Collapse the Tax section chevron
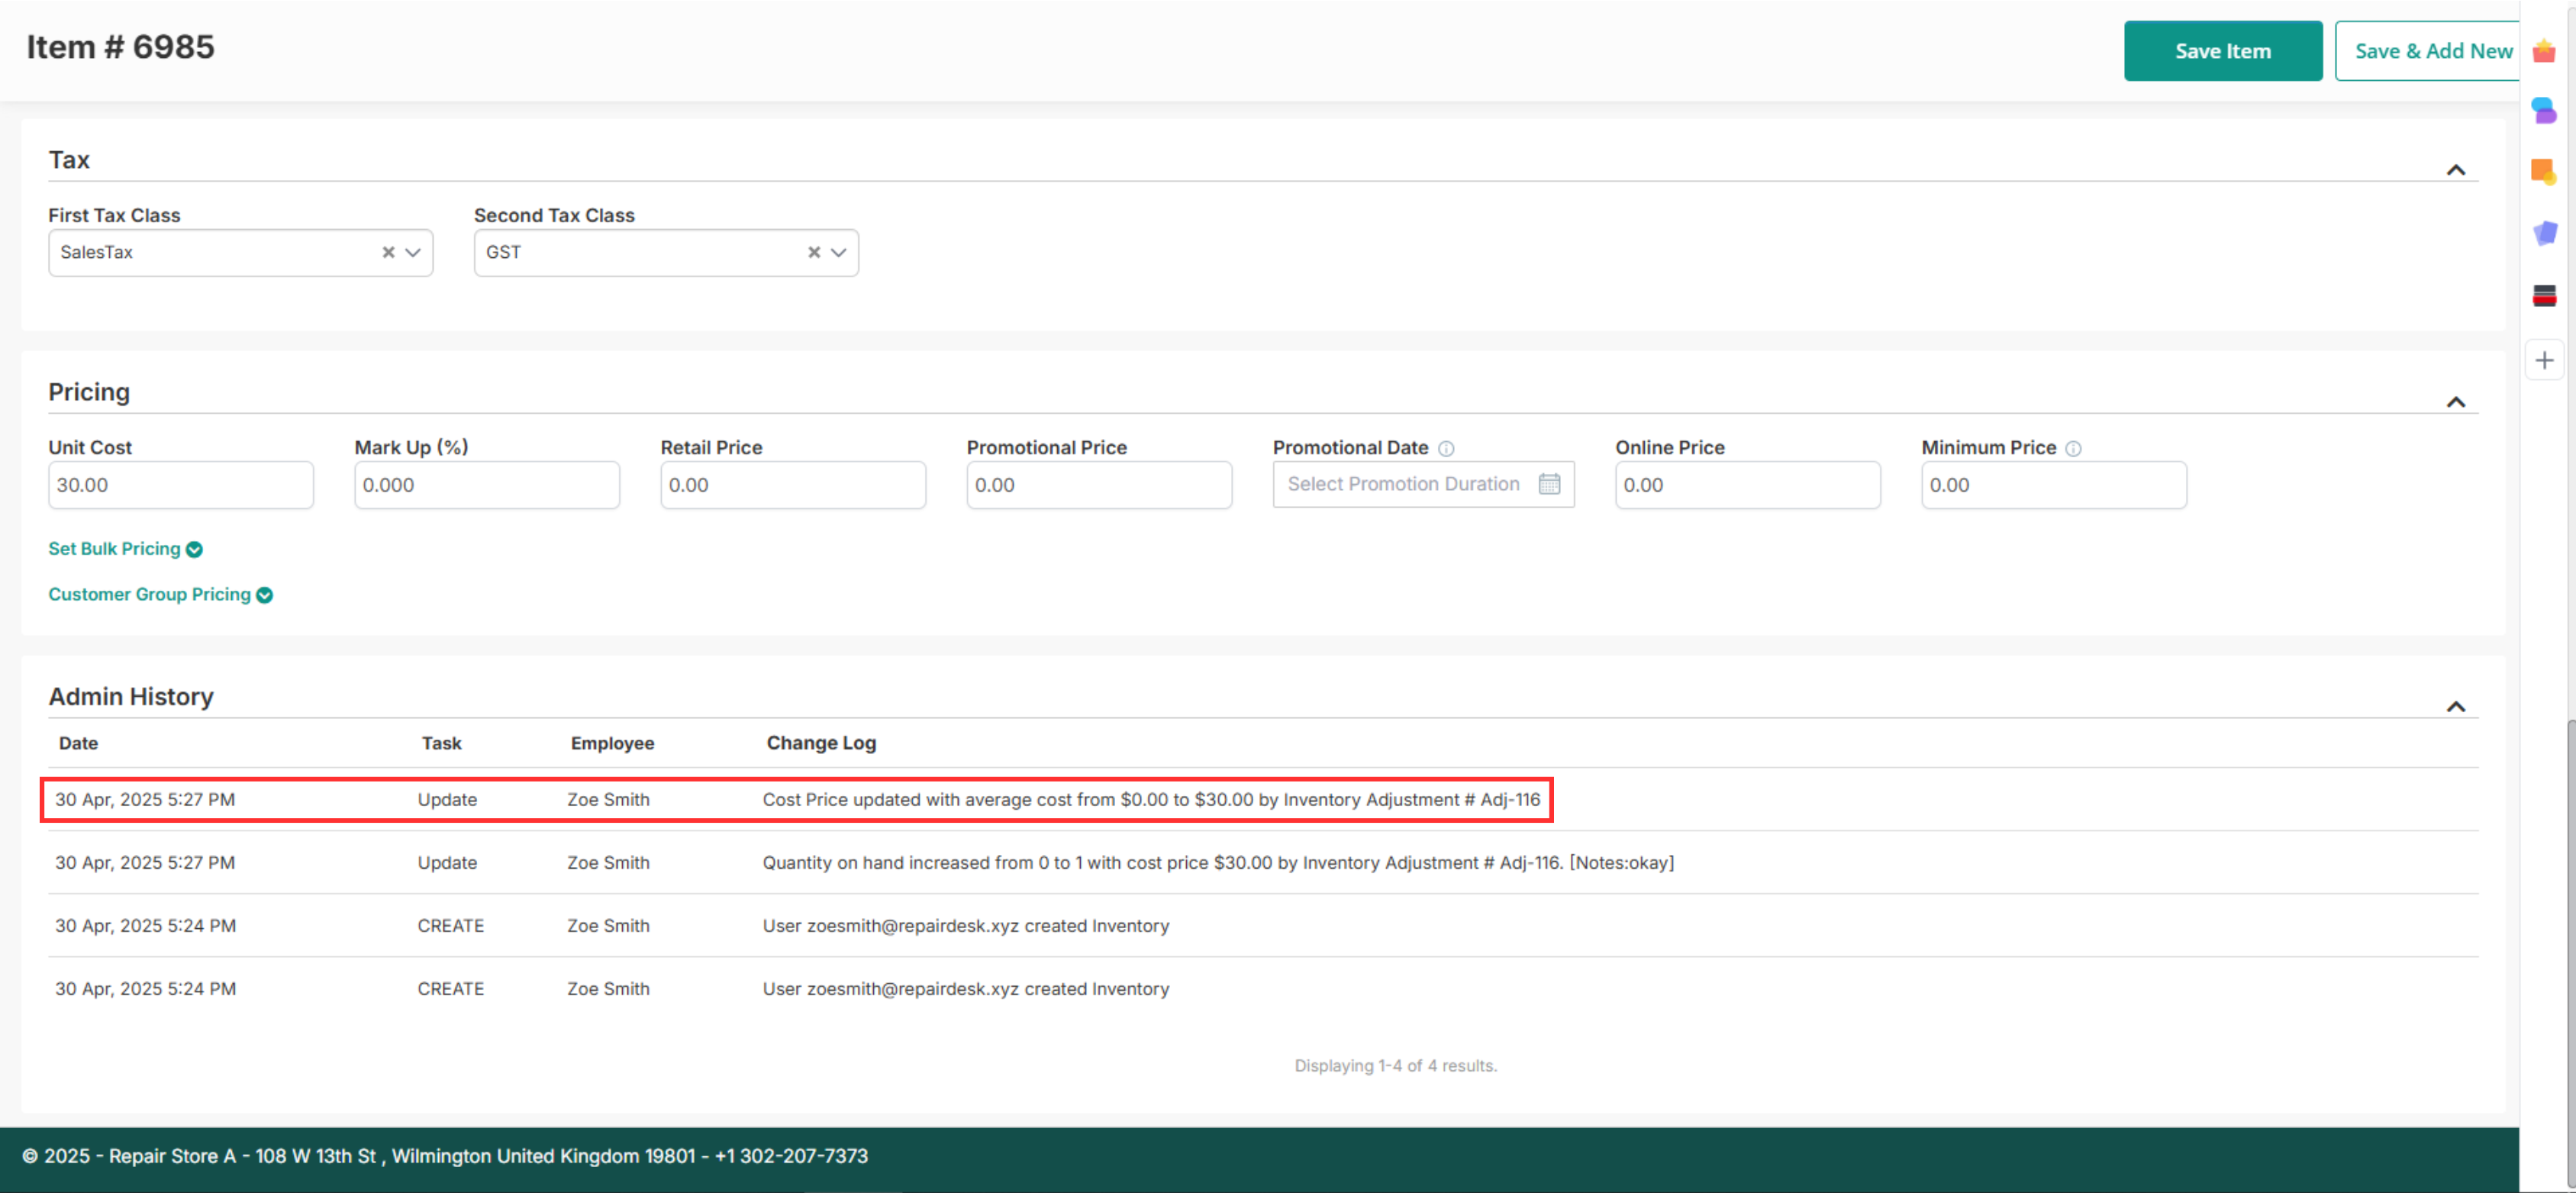2576x1193 pixels. point(2455,170)
